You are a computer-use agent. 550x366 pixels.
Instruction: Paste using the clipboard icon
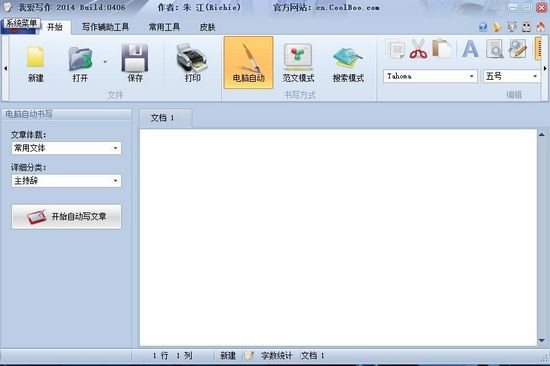(x=441, y=49)
